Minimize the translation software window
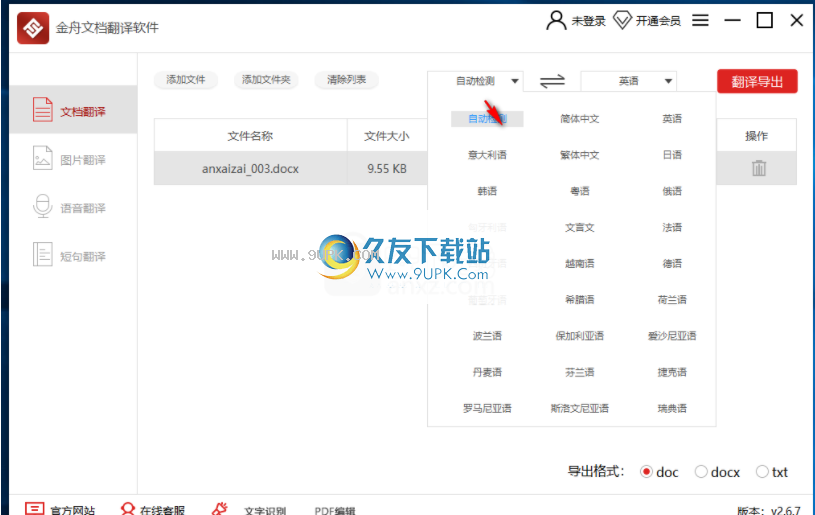This screenshot has height=515, width=815. coord(732,20)
